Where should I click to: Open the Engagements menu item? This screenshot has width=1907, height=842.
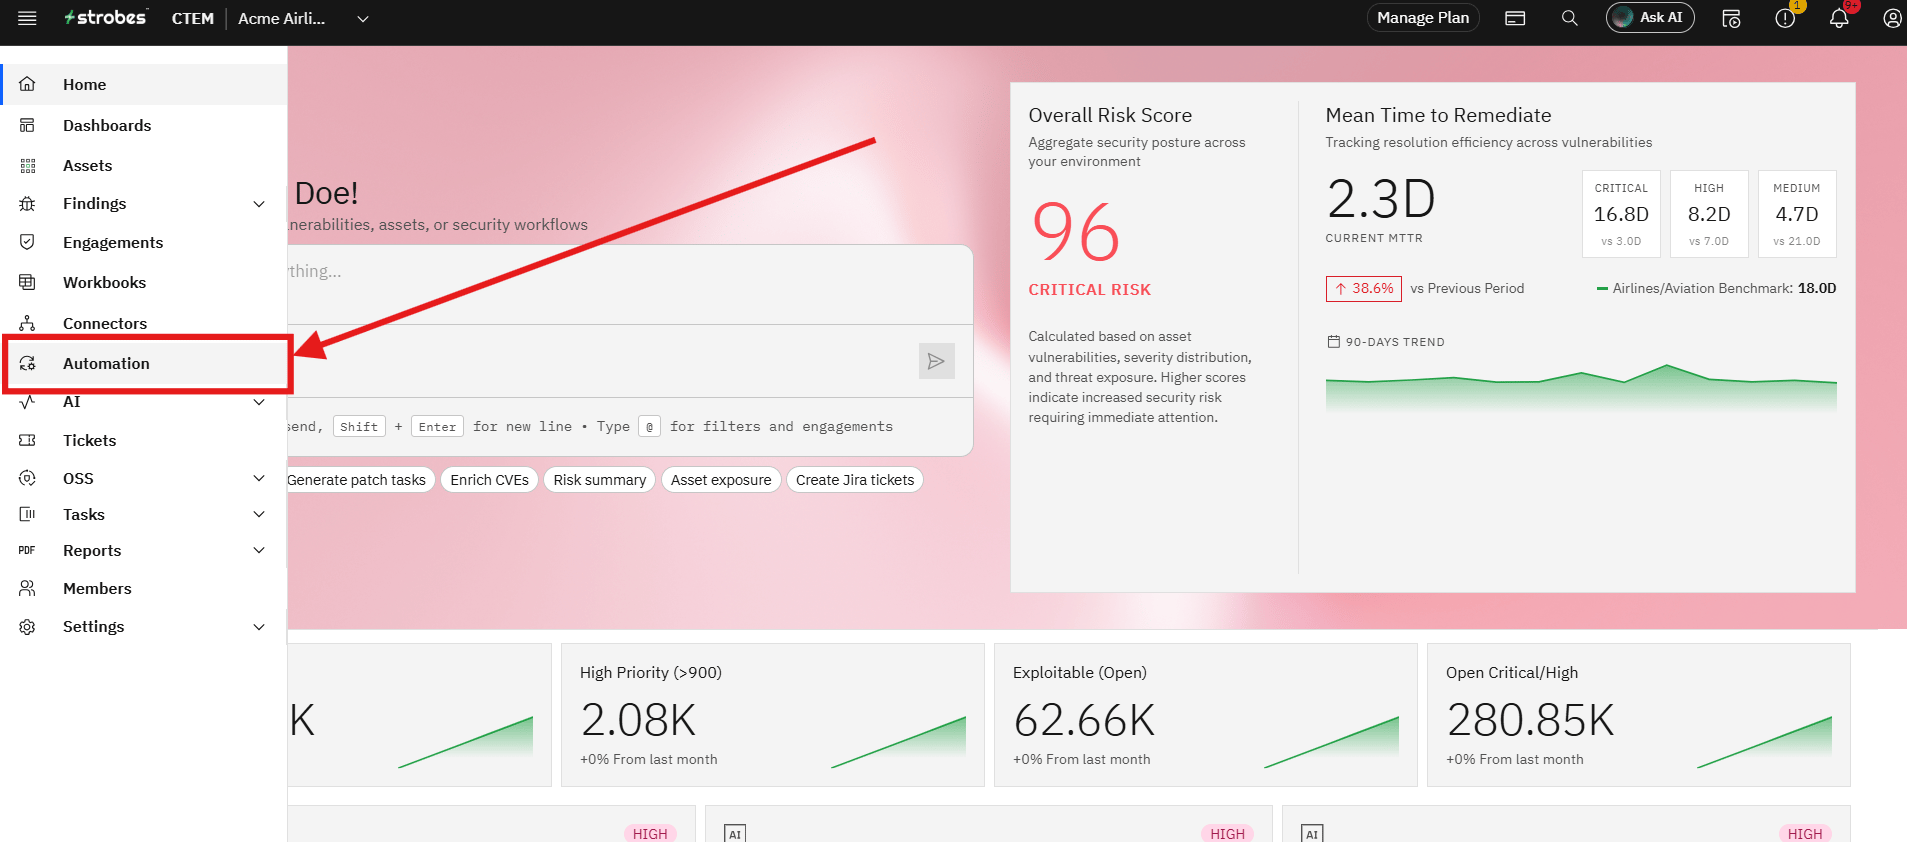coord(145,242)
